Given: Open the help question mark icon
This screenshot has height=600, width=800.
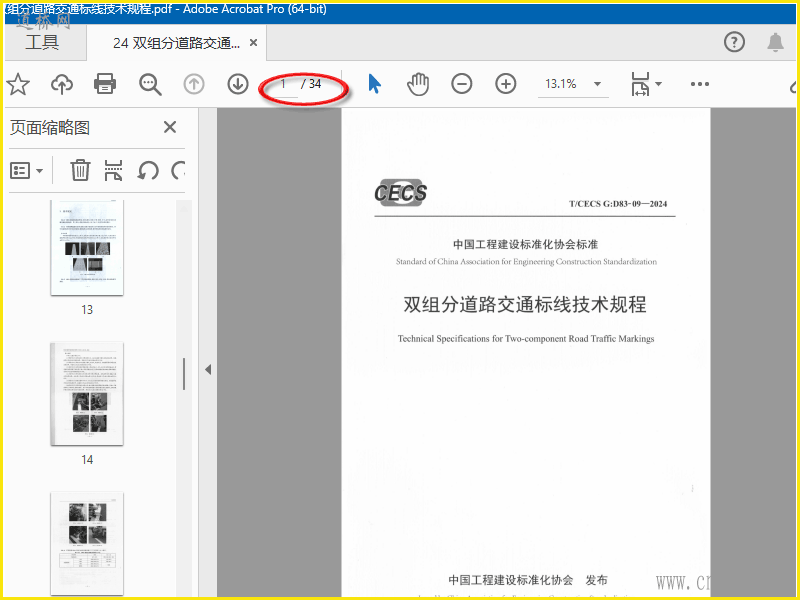Looking at the screenshot, I should click(734, 42).
